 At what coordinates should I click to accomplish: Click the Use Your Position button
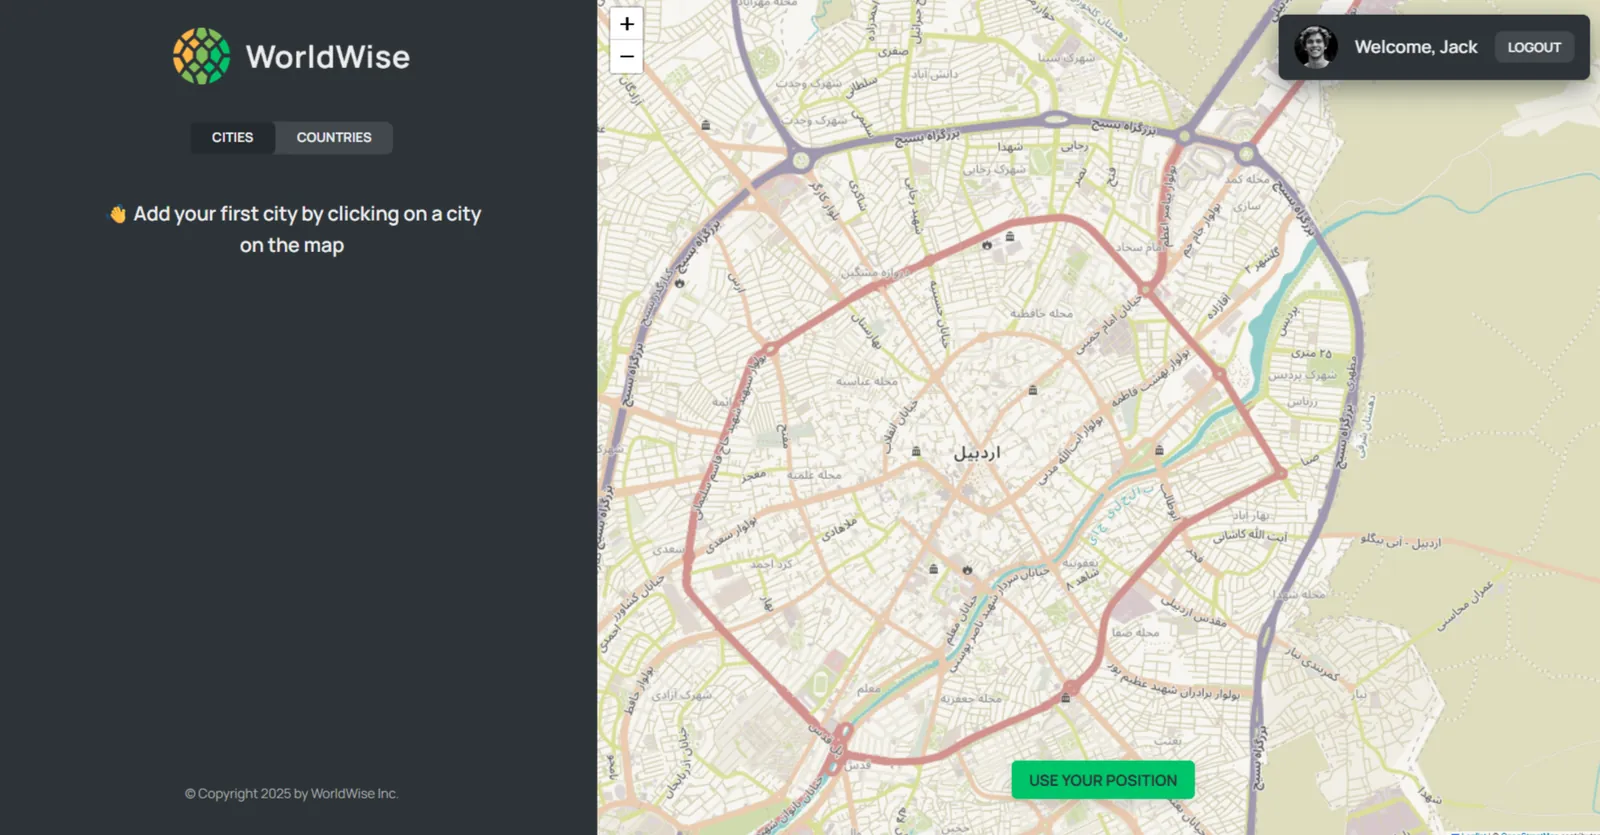pos(1103,780)
